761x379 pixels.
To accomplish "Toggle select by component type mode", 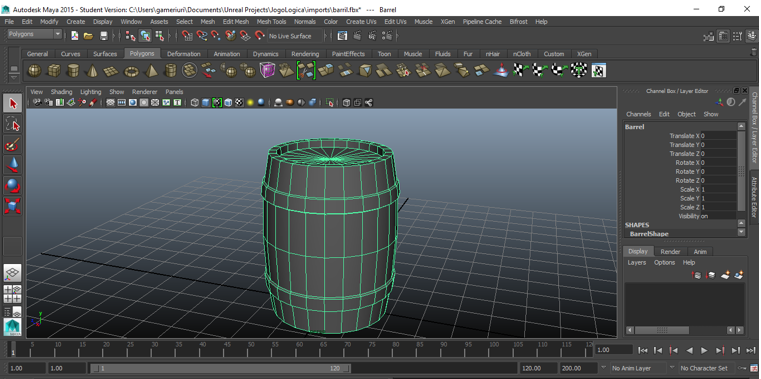I will [159, 36].
